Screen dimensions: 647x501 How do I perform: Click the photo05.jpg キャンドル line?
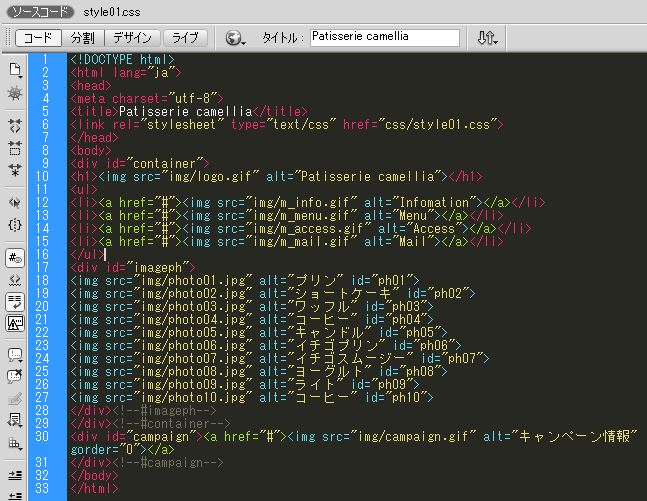[259, 333]
